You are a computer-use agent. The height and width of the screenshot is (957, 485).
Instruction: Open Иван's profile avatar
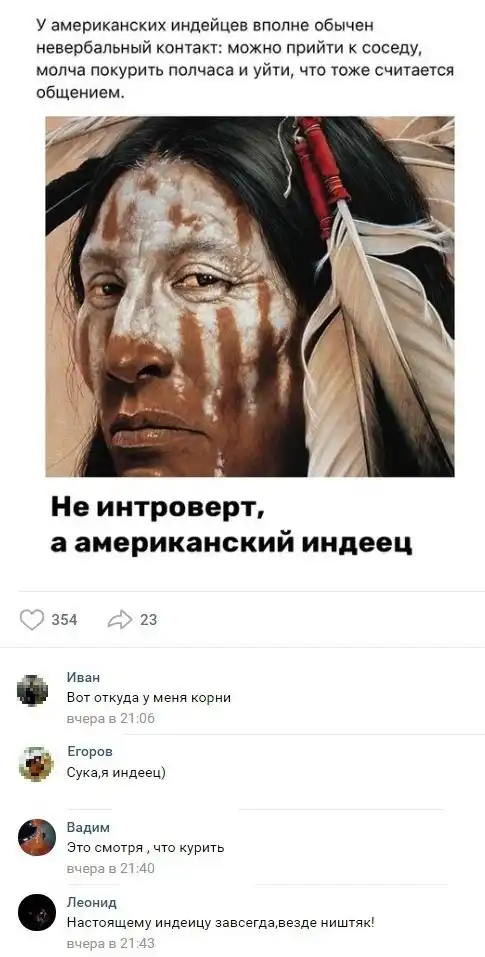pos(33,691)
